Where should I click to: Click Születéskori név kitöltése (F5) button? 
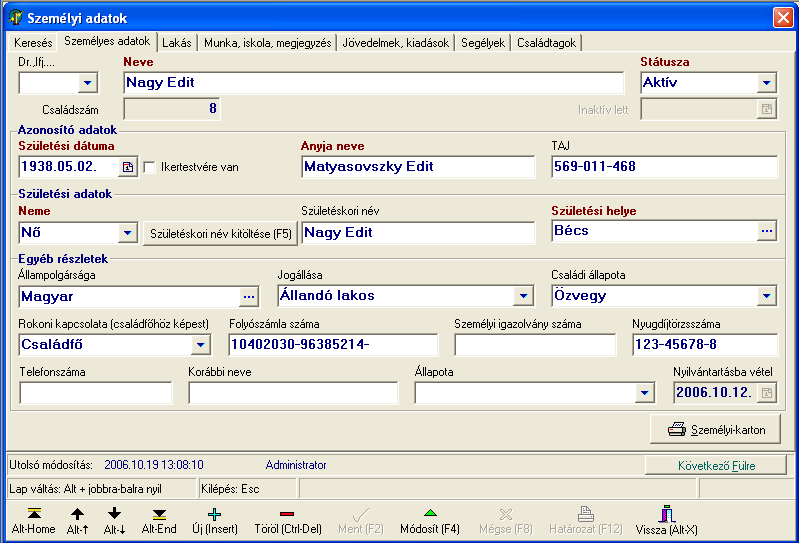220,233
